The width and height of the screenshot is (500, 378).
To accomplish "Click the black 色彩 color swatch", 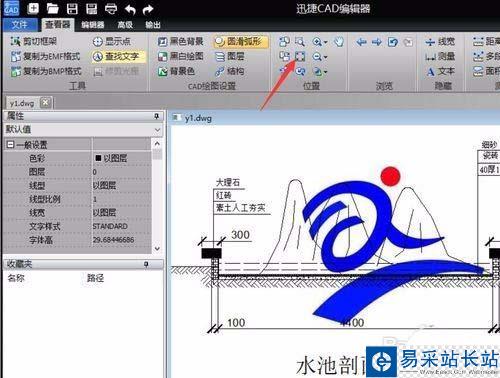I will point(98,158).
